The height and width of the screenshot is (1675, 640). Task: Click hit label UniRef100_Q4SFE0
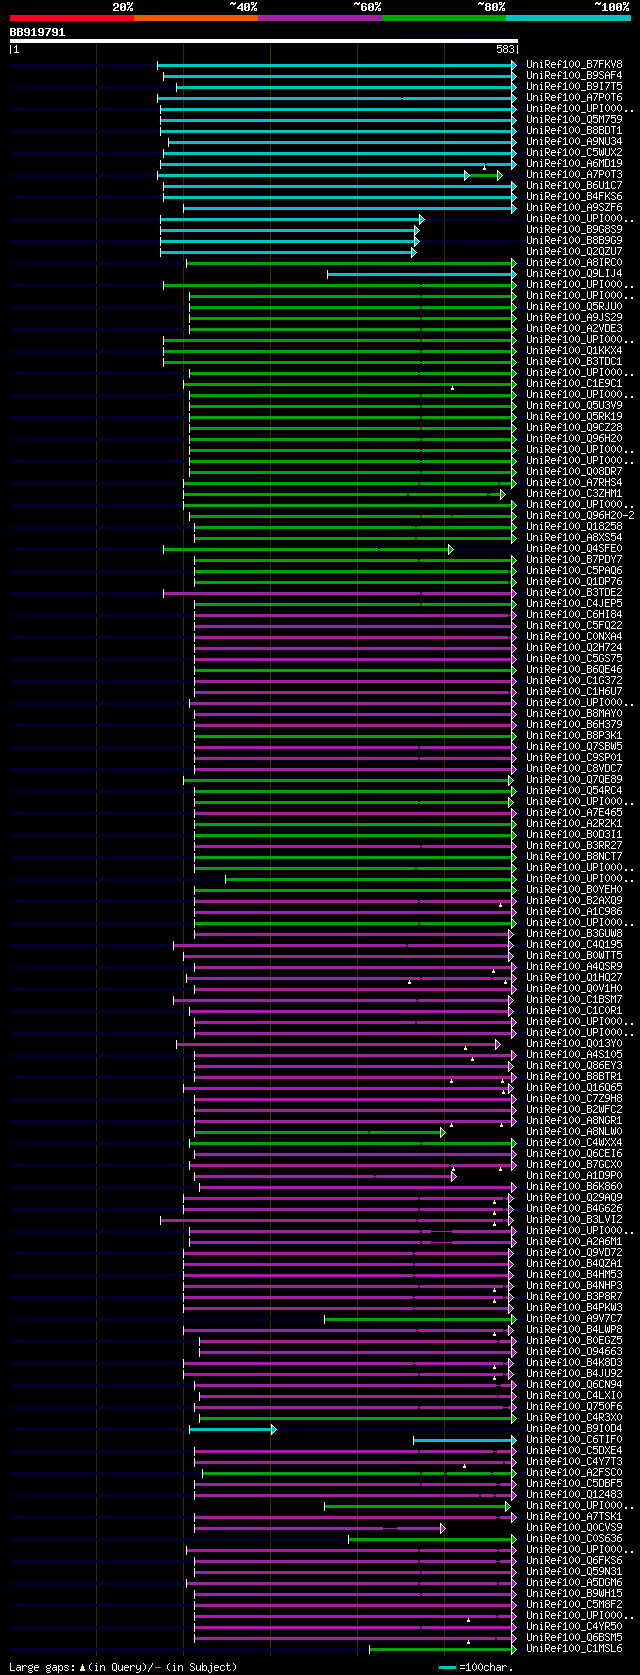574,548
